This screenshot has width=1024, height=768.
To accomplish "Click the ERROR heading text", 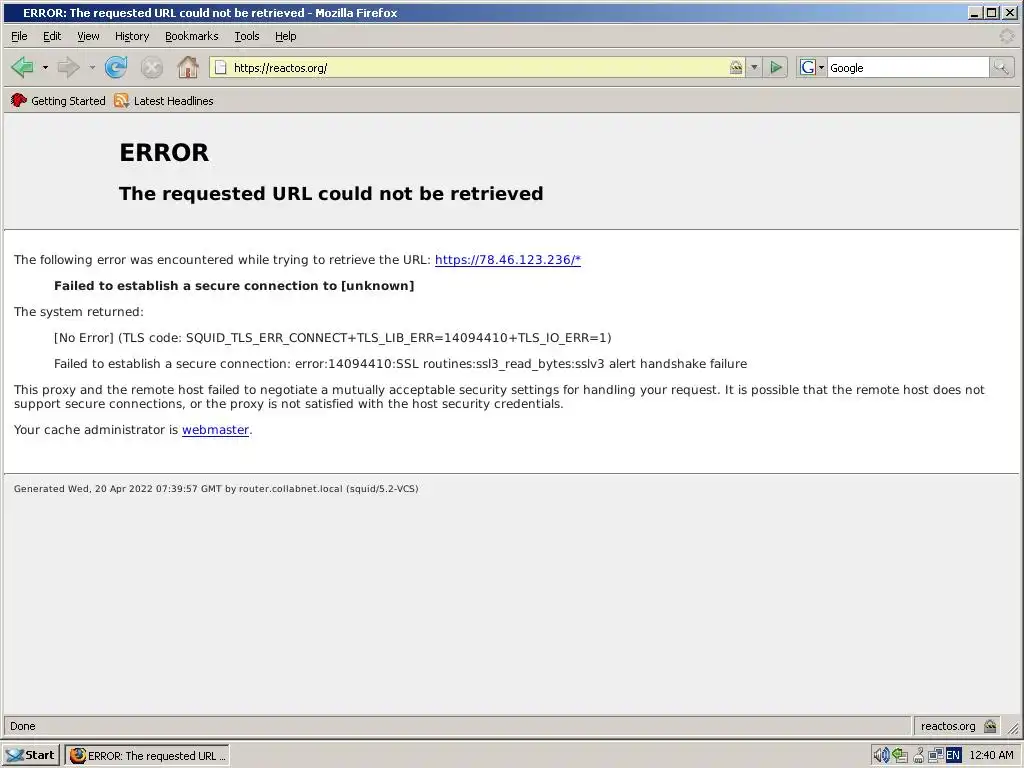I will (x=164, y=152).
